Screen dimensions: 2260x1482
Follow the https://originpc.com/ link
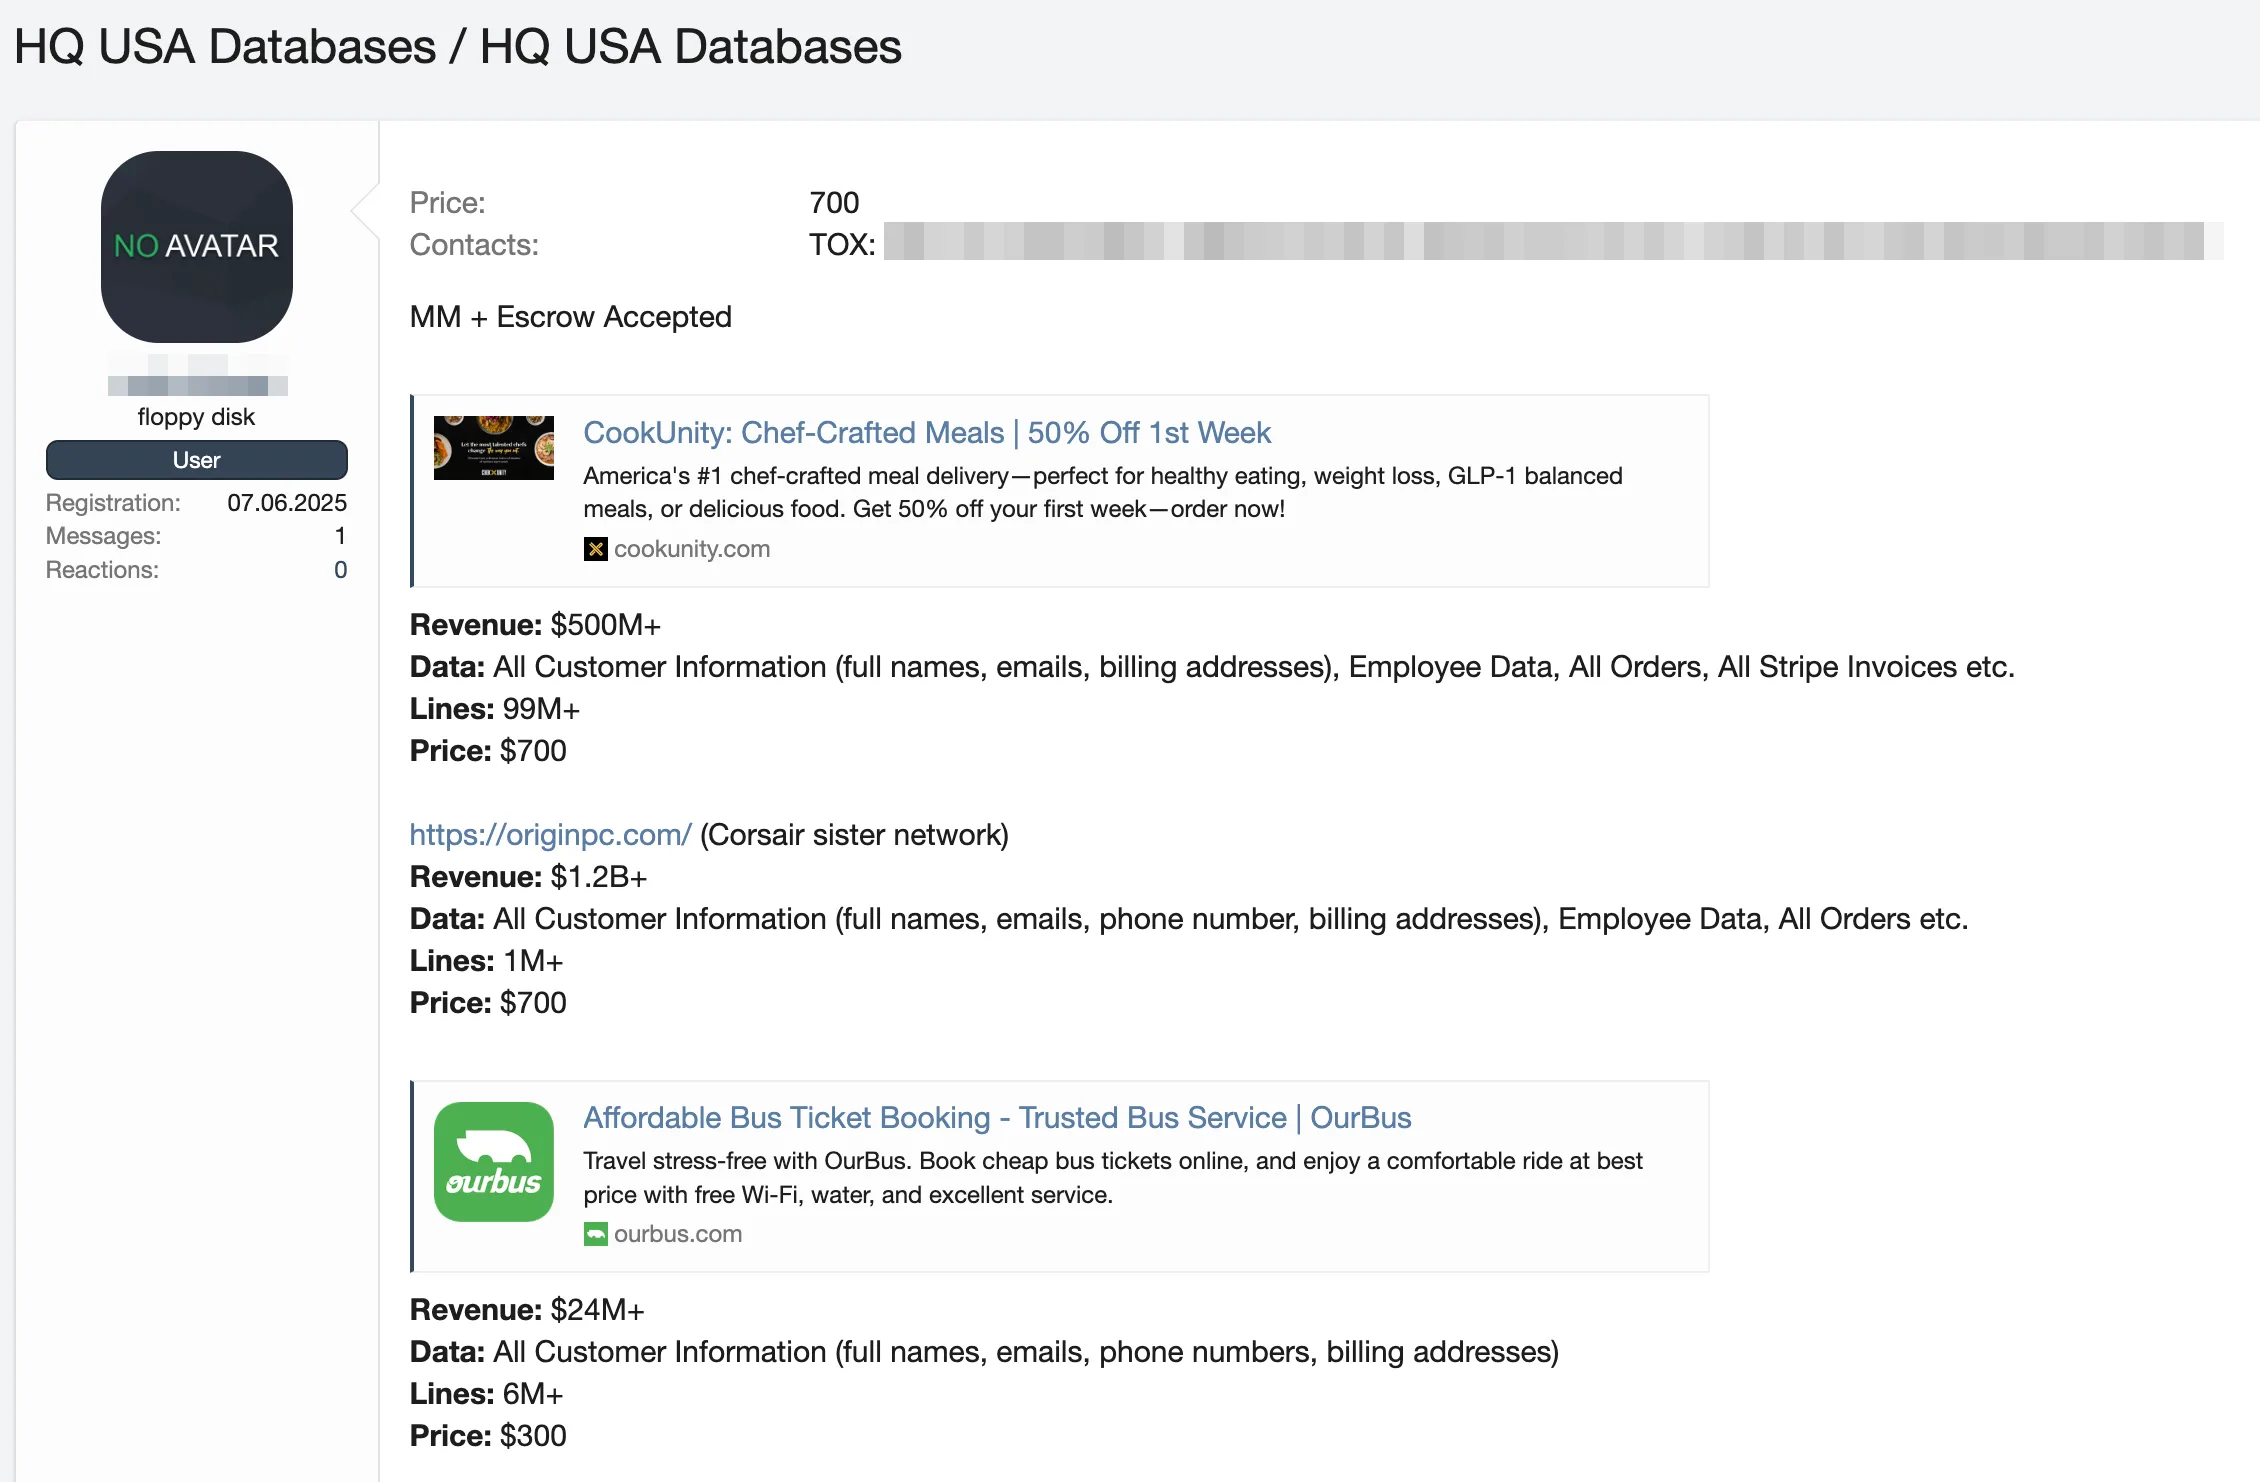[550, 835]
